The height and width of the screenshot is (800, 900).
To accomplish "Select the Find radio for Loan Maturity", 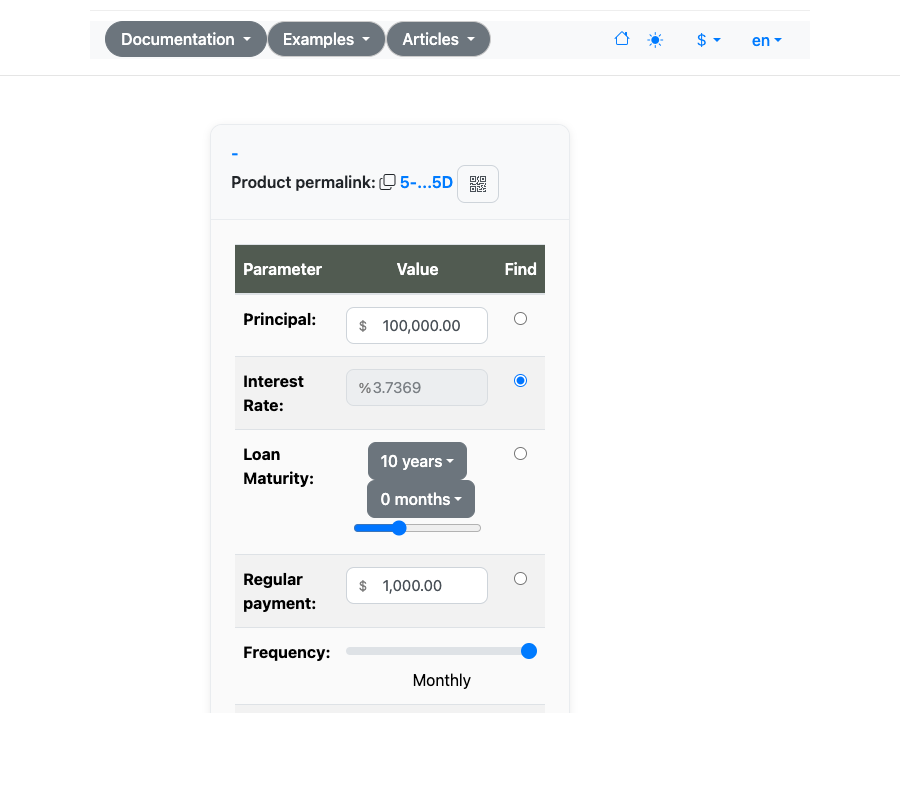I will [x=520, y=453].
